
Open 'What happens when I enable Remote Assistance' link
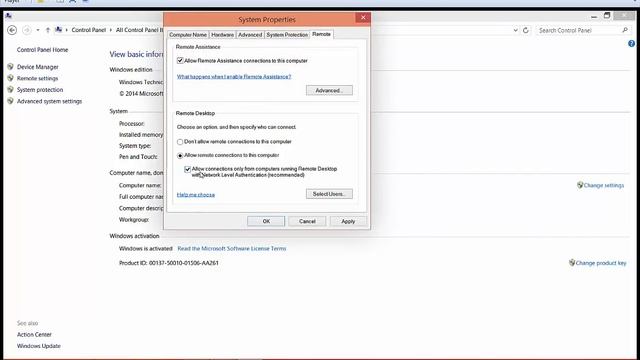tap(234, 77)
